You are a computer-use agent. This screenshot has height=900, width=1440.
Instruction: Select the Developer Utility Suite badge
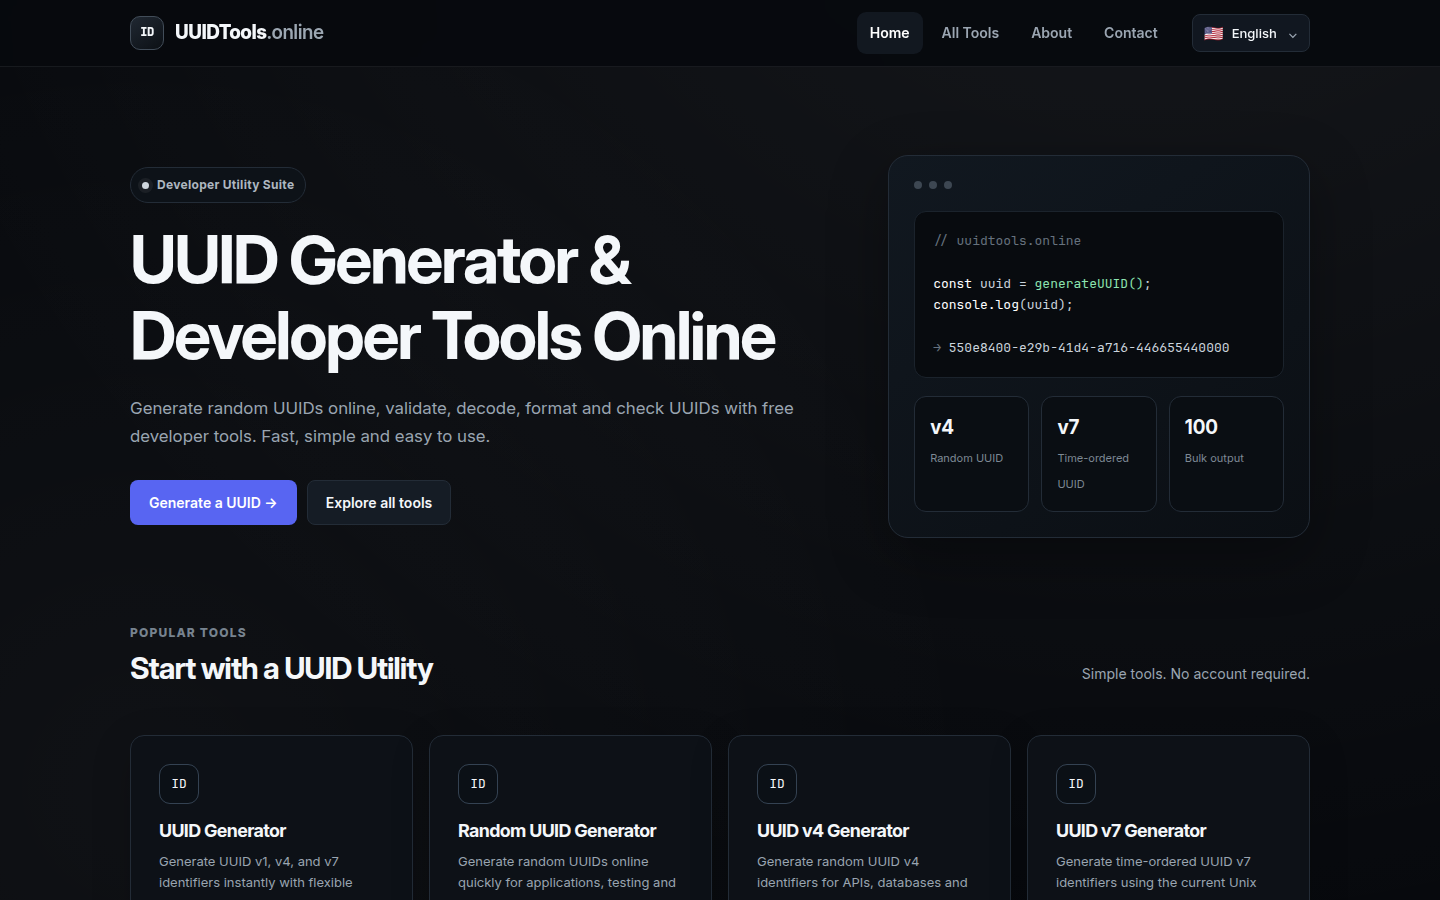pos(218,185)
